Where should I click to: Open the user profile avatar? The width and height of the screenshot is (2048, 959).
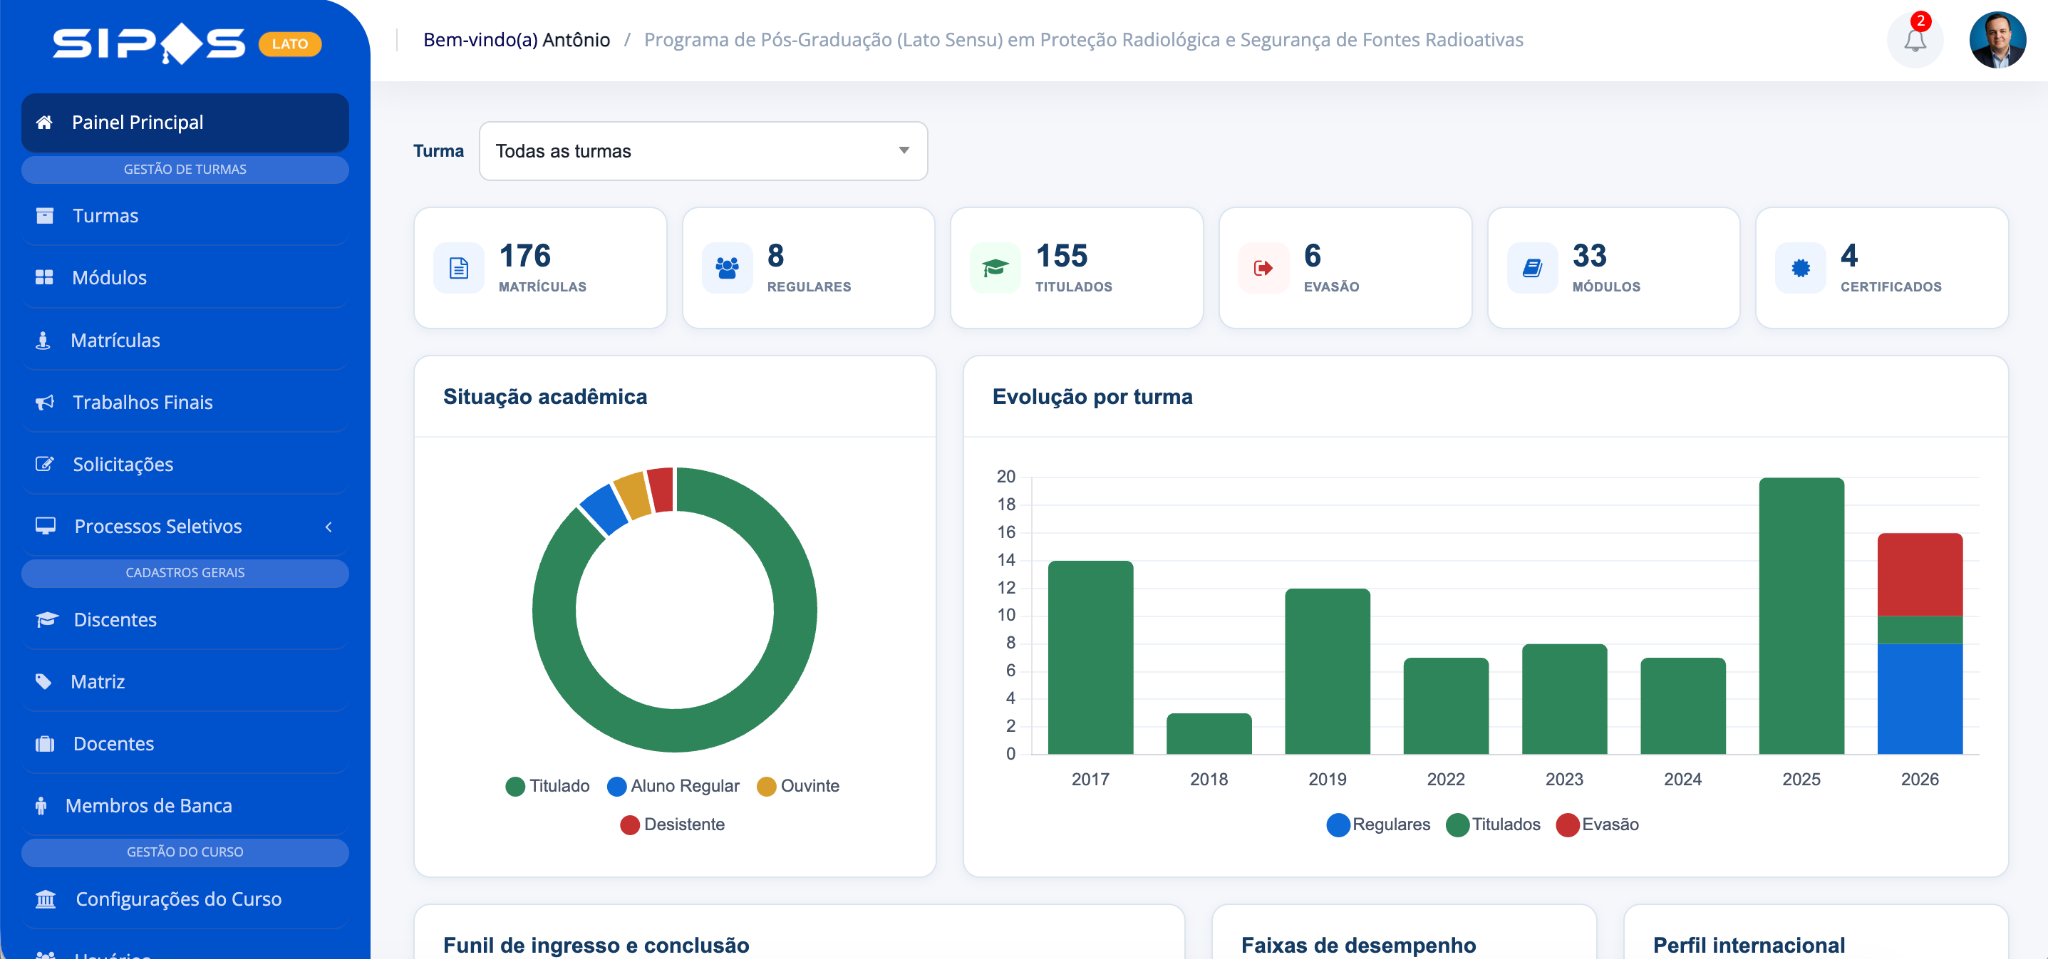[x=1997, y=40]
